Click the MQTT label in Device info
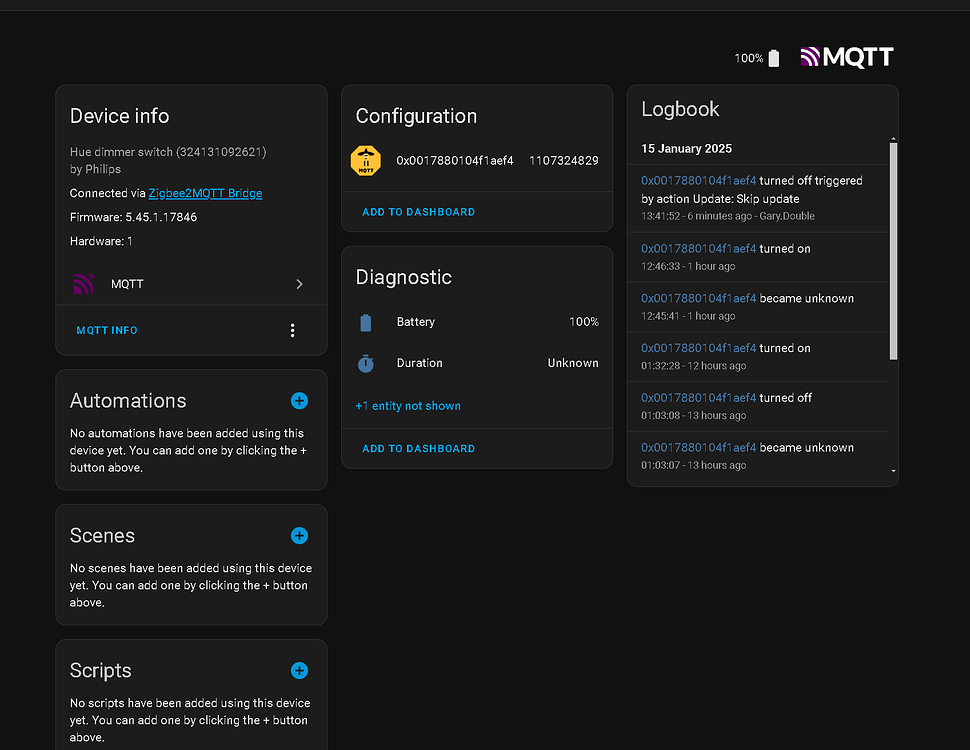 pyautogui.click(x=127, y=284)
